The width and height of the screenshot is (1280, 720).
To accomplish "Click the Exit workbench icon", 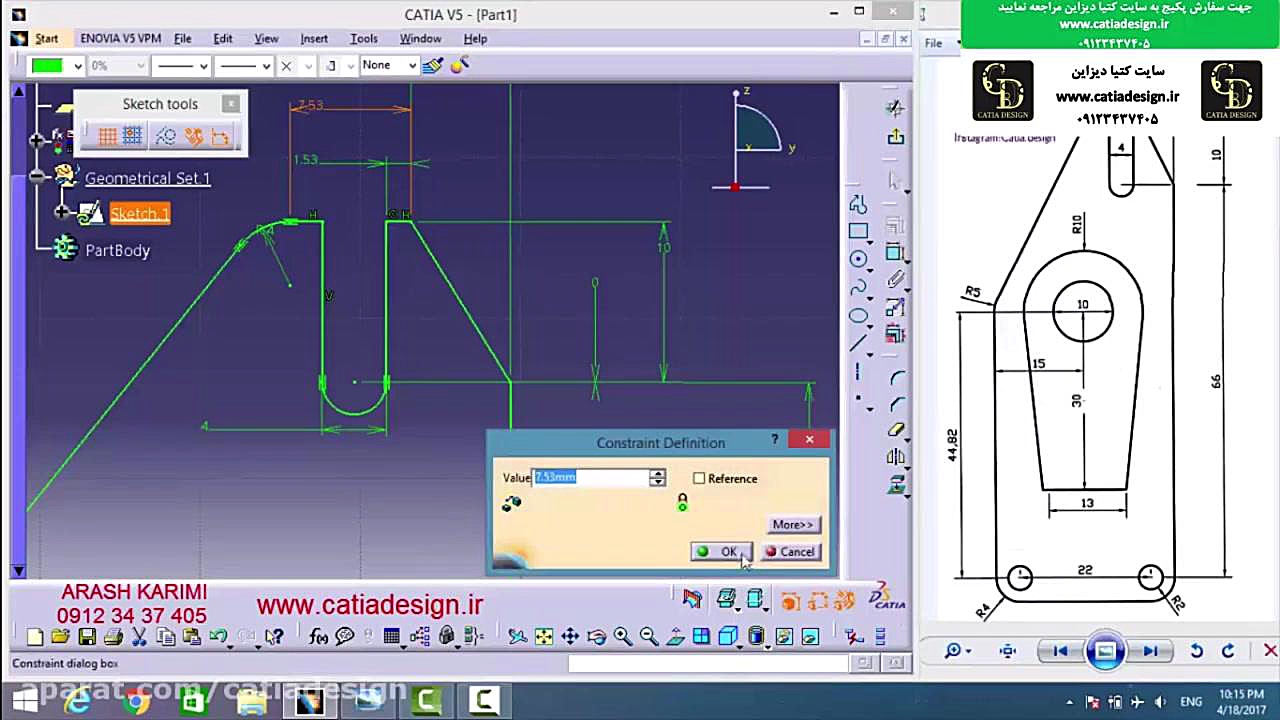I will click(895, 137).
